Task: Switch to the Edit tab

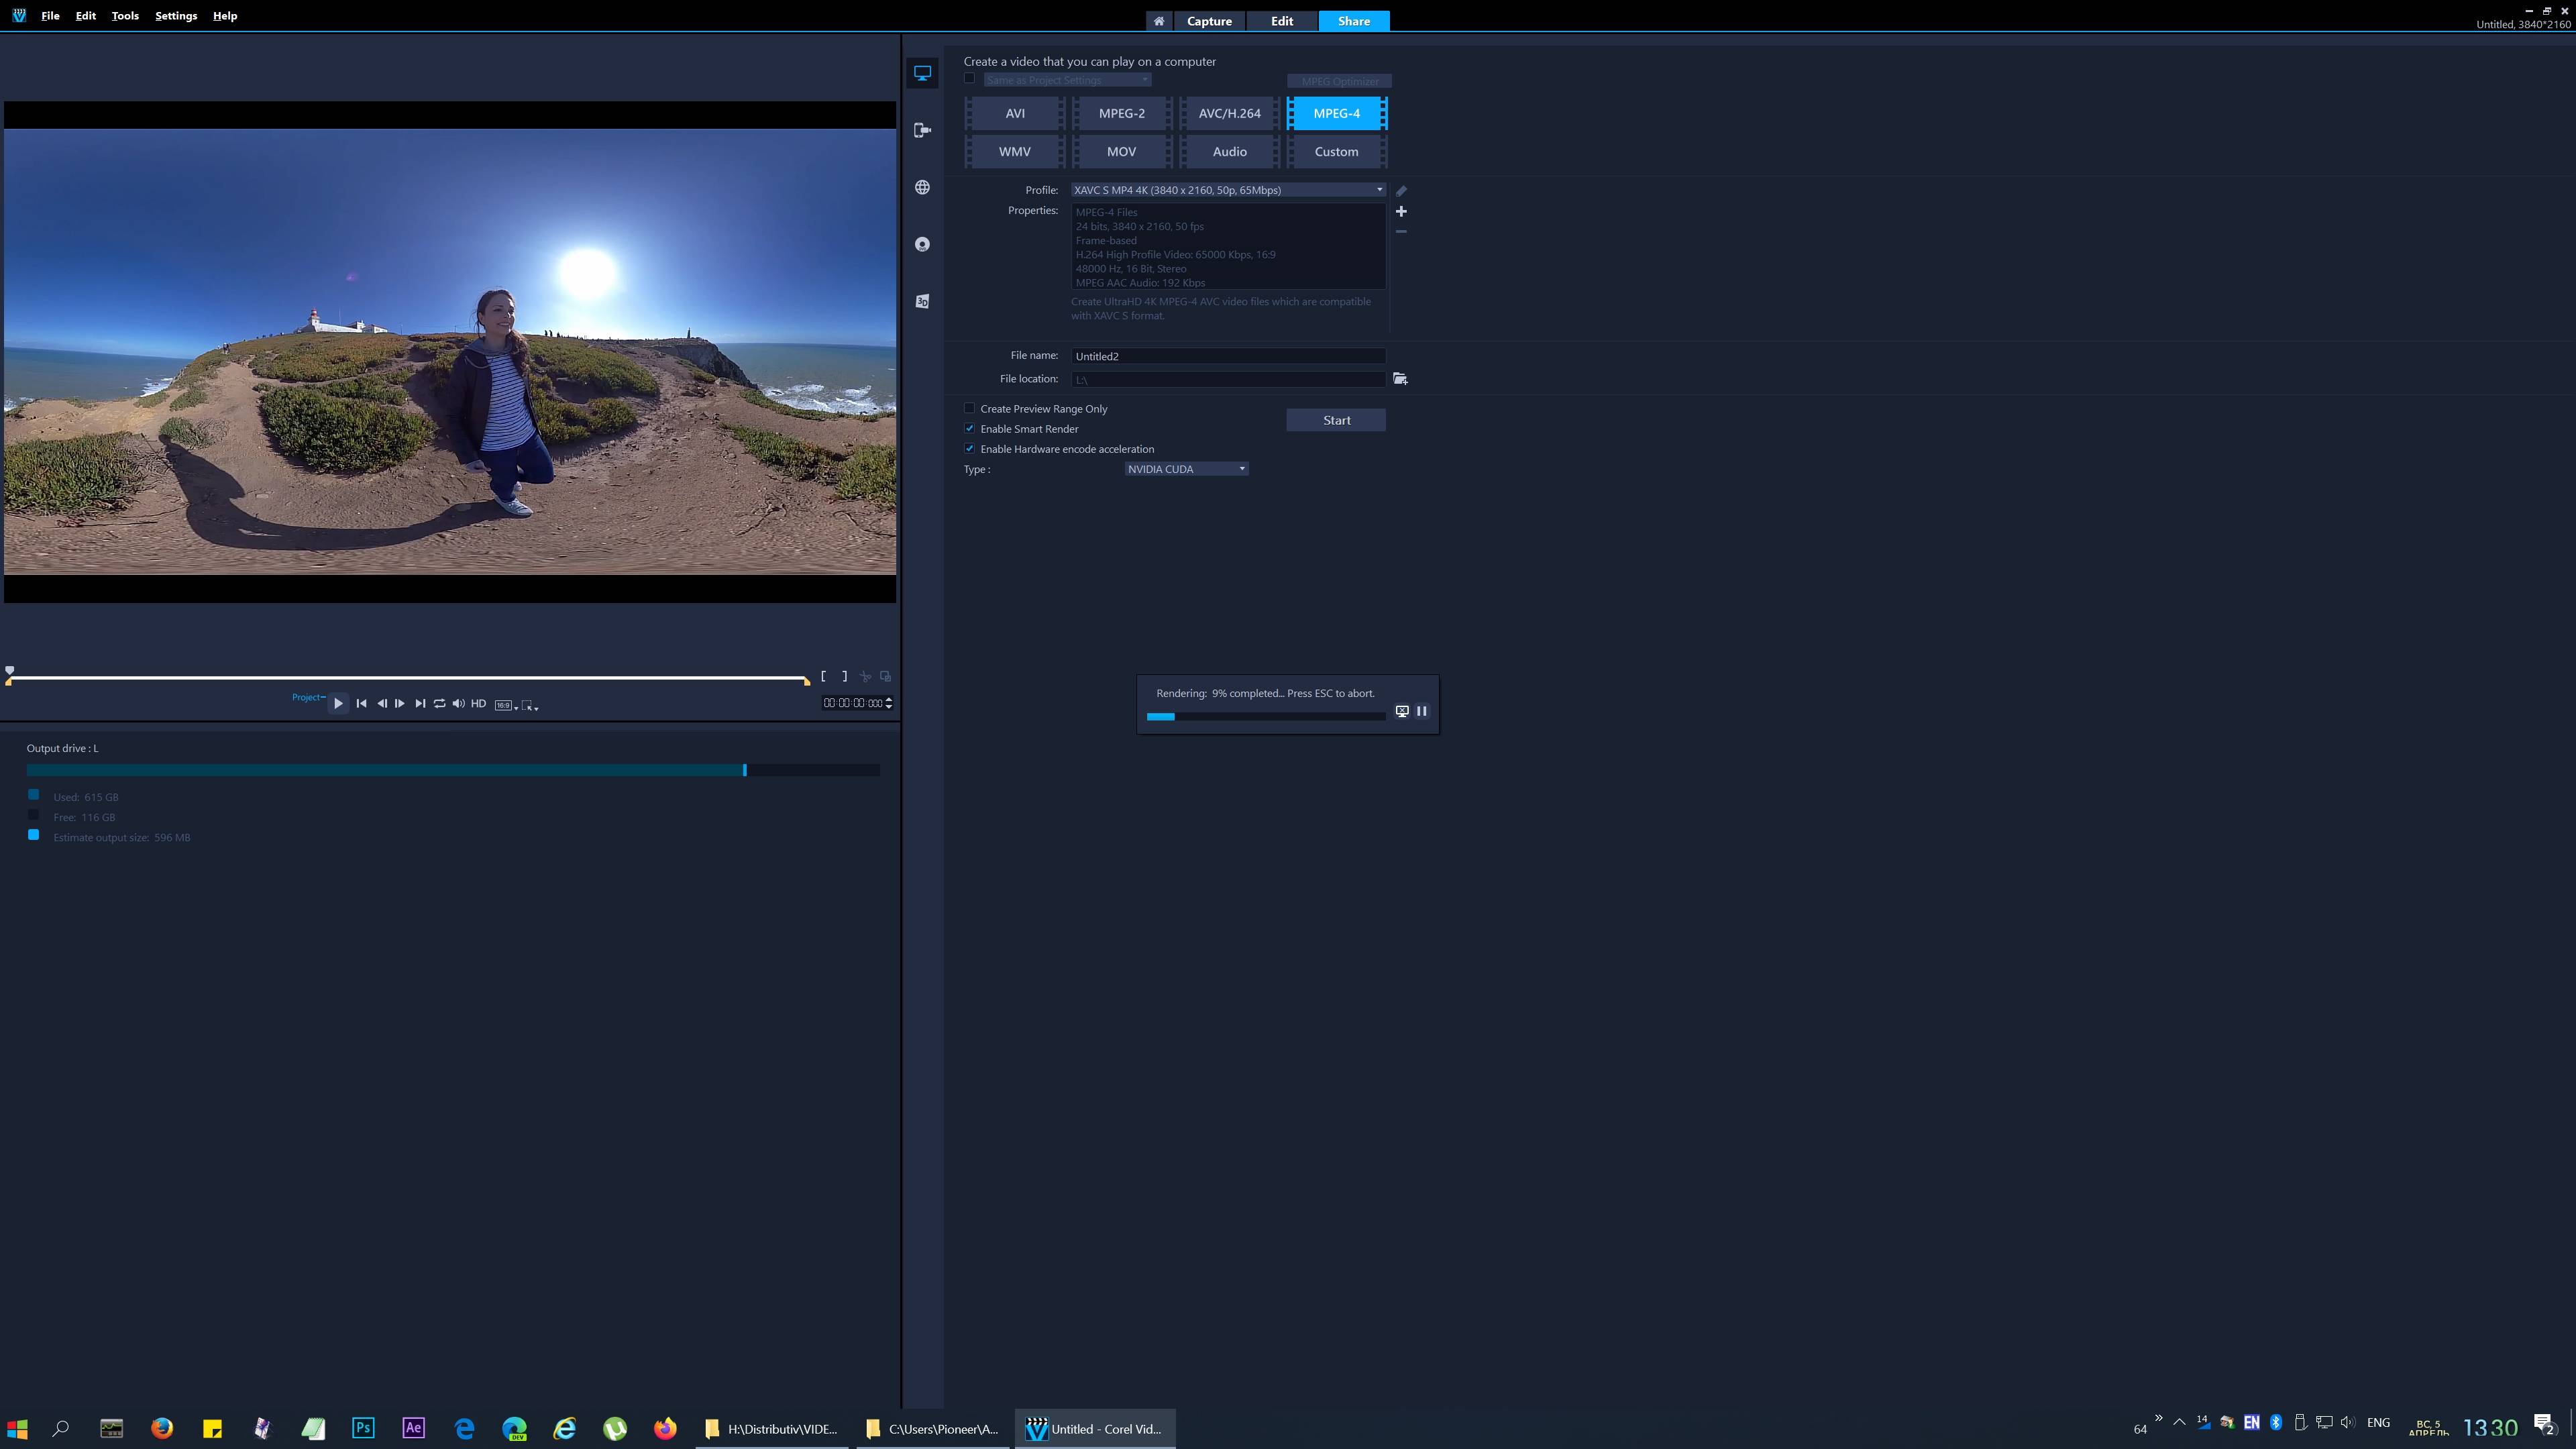Action: coord(1281,21)
